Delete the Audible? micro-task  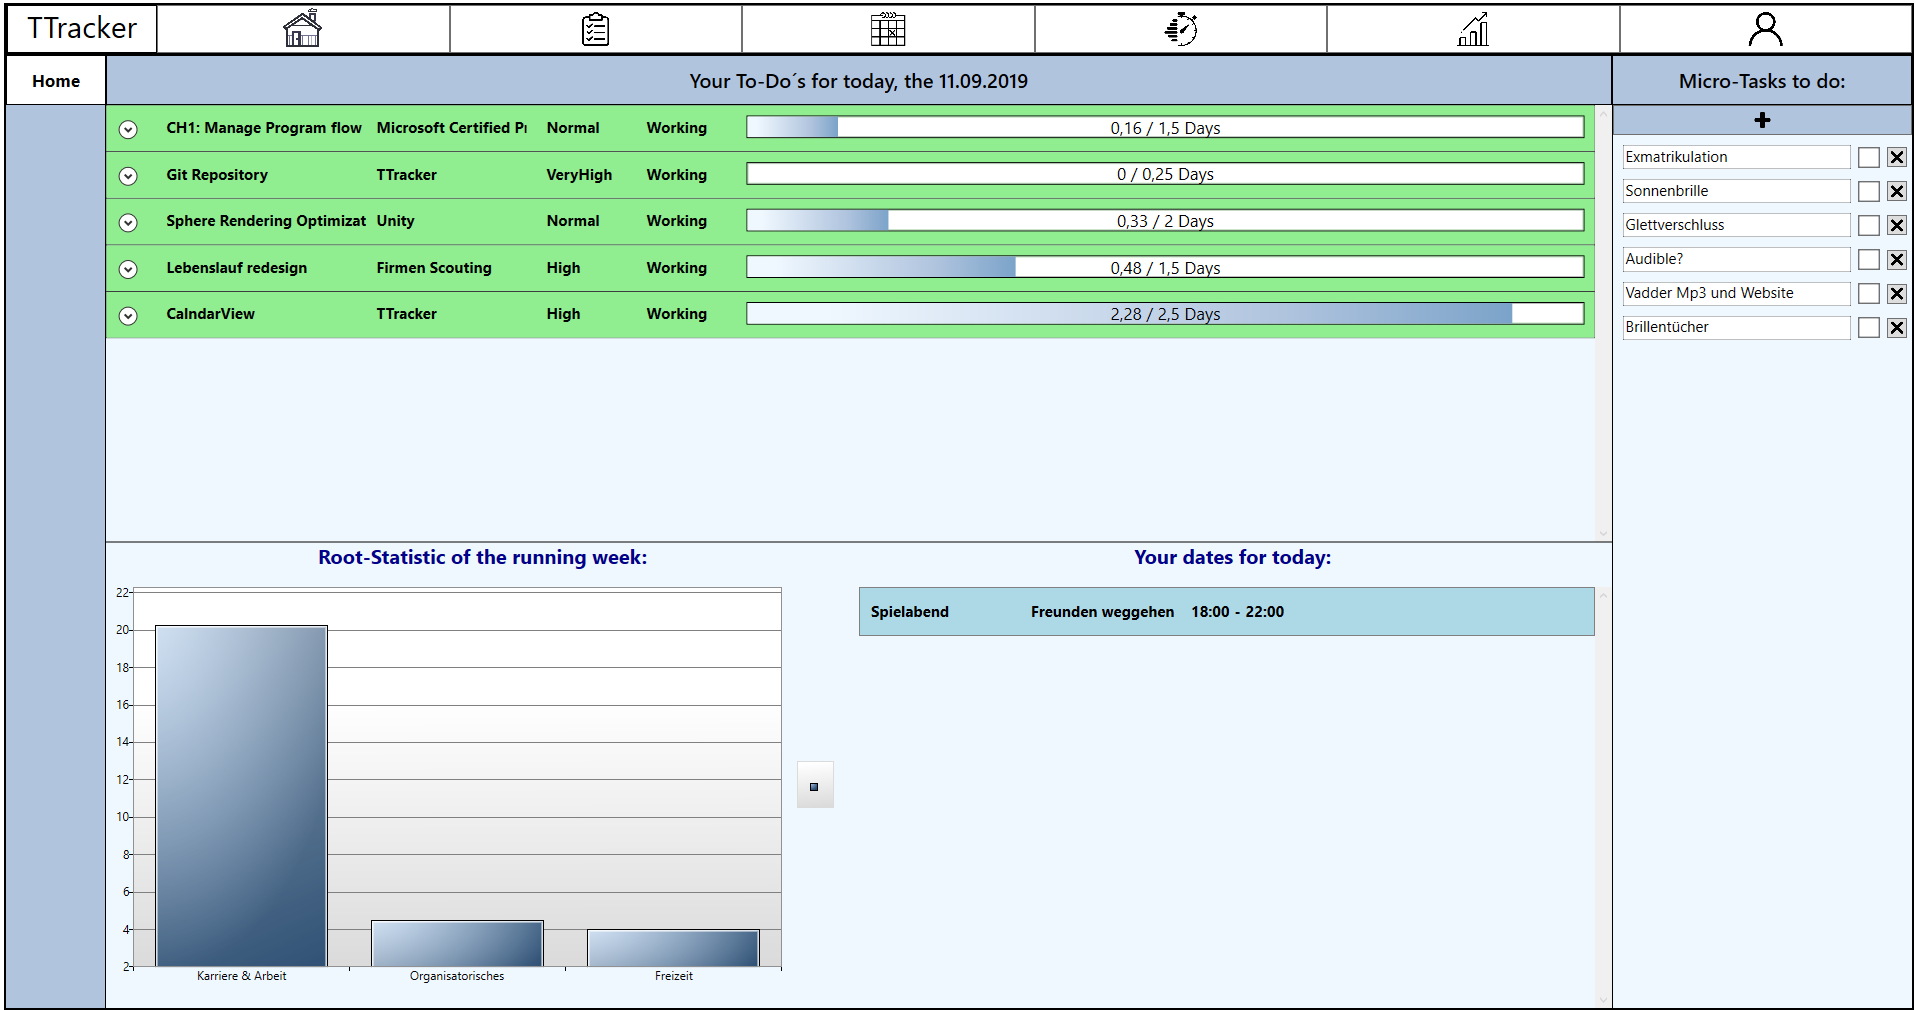click(x=1897, y=259)
